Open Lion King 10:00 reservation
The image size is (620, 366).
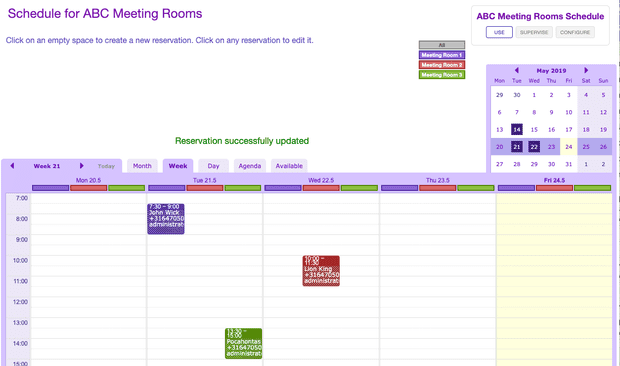[321, 271]
